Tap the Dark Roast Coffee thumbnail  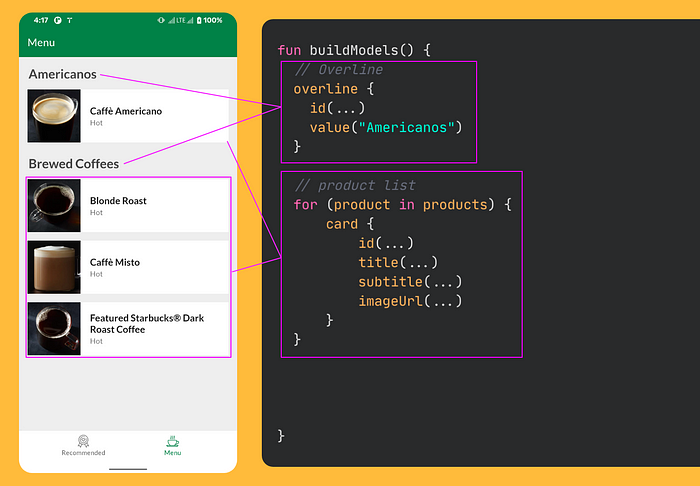pyautogui.click(x=54, y=329)
